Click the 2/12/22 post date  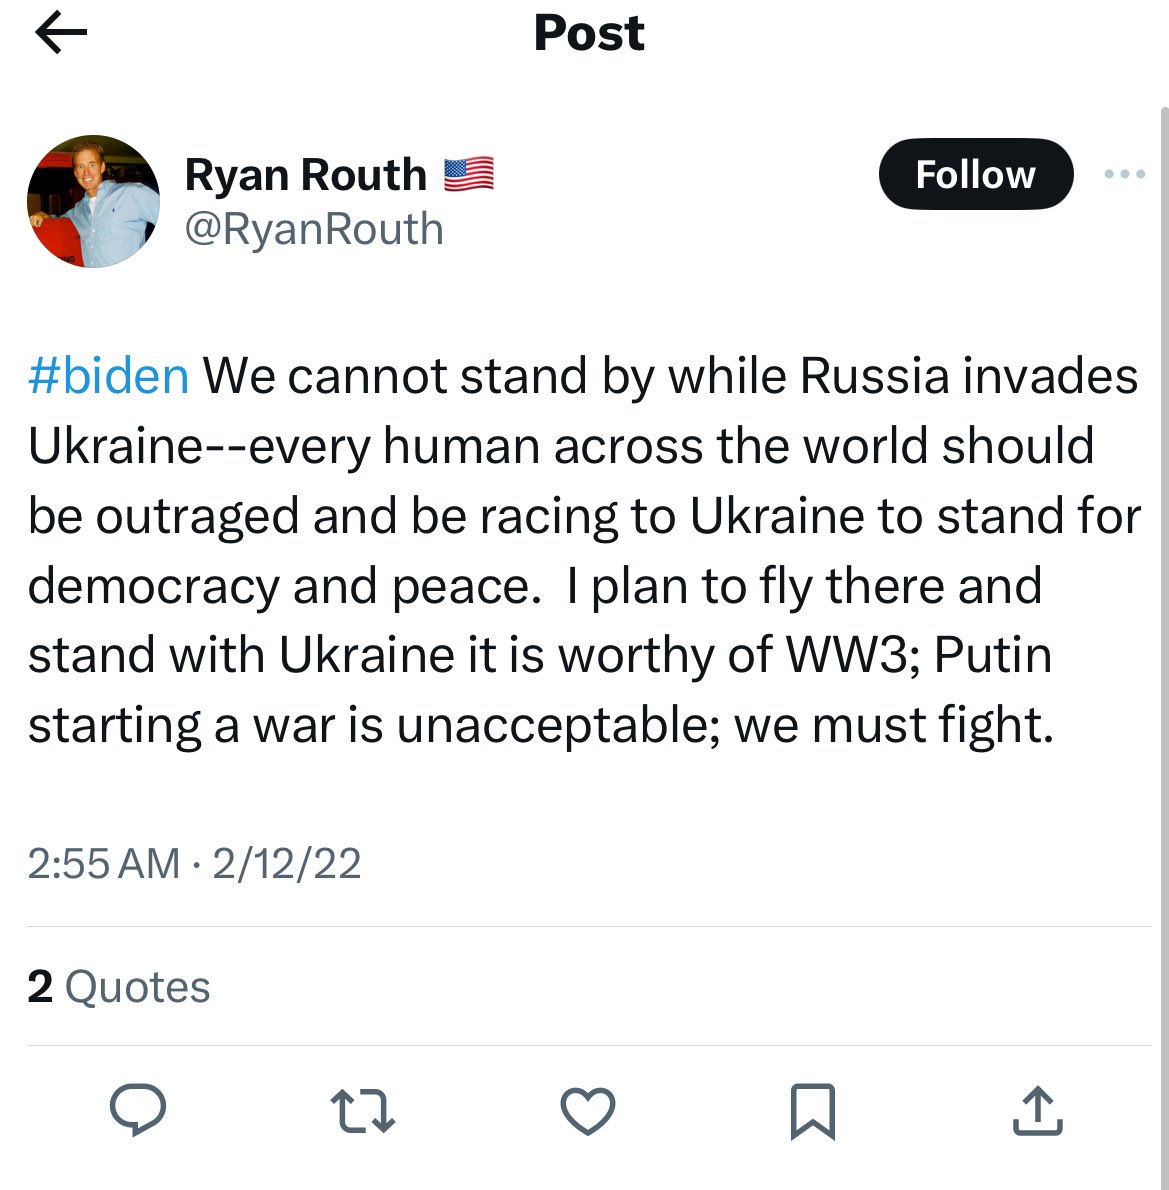[x=286, y=864]
